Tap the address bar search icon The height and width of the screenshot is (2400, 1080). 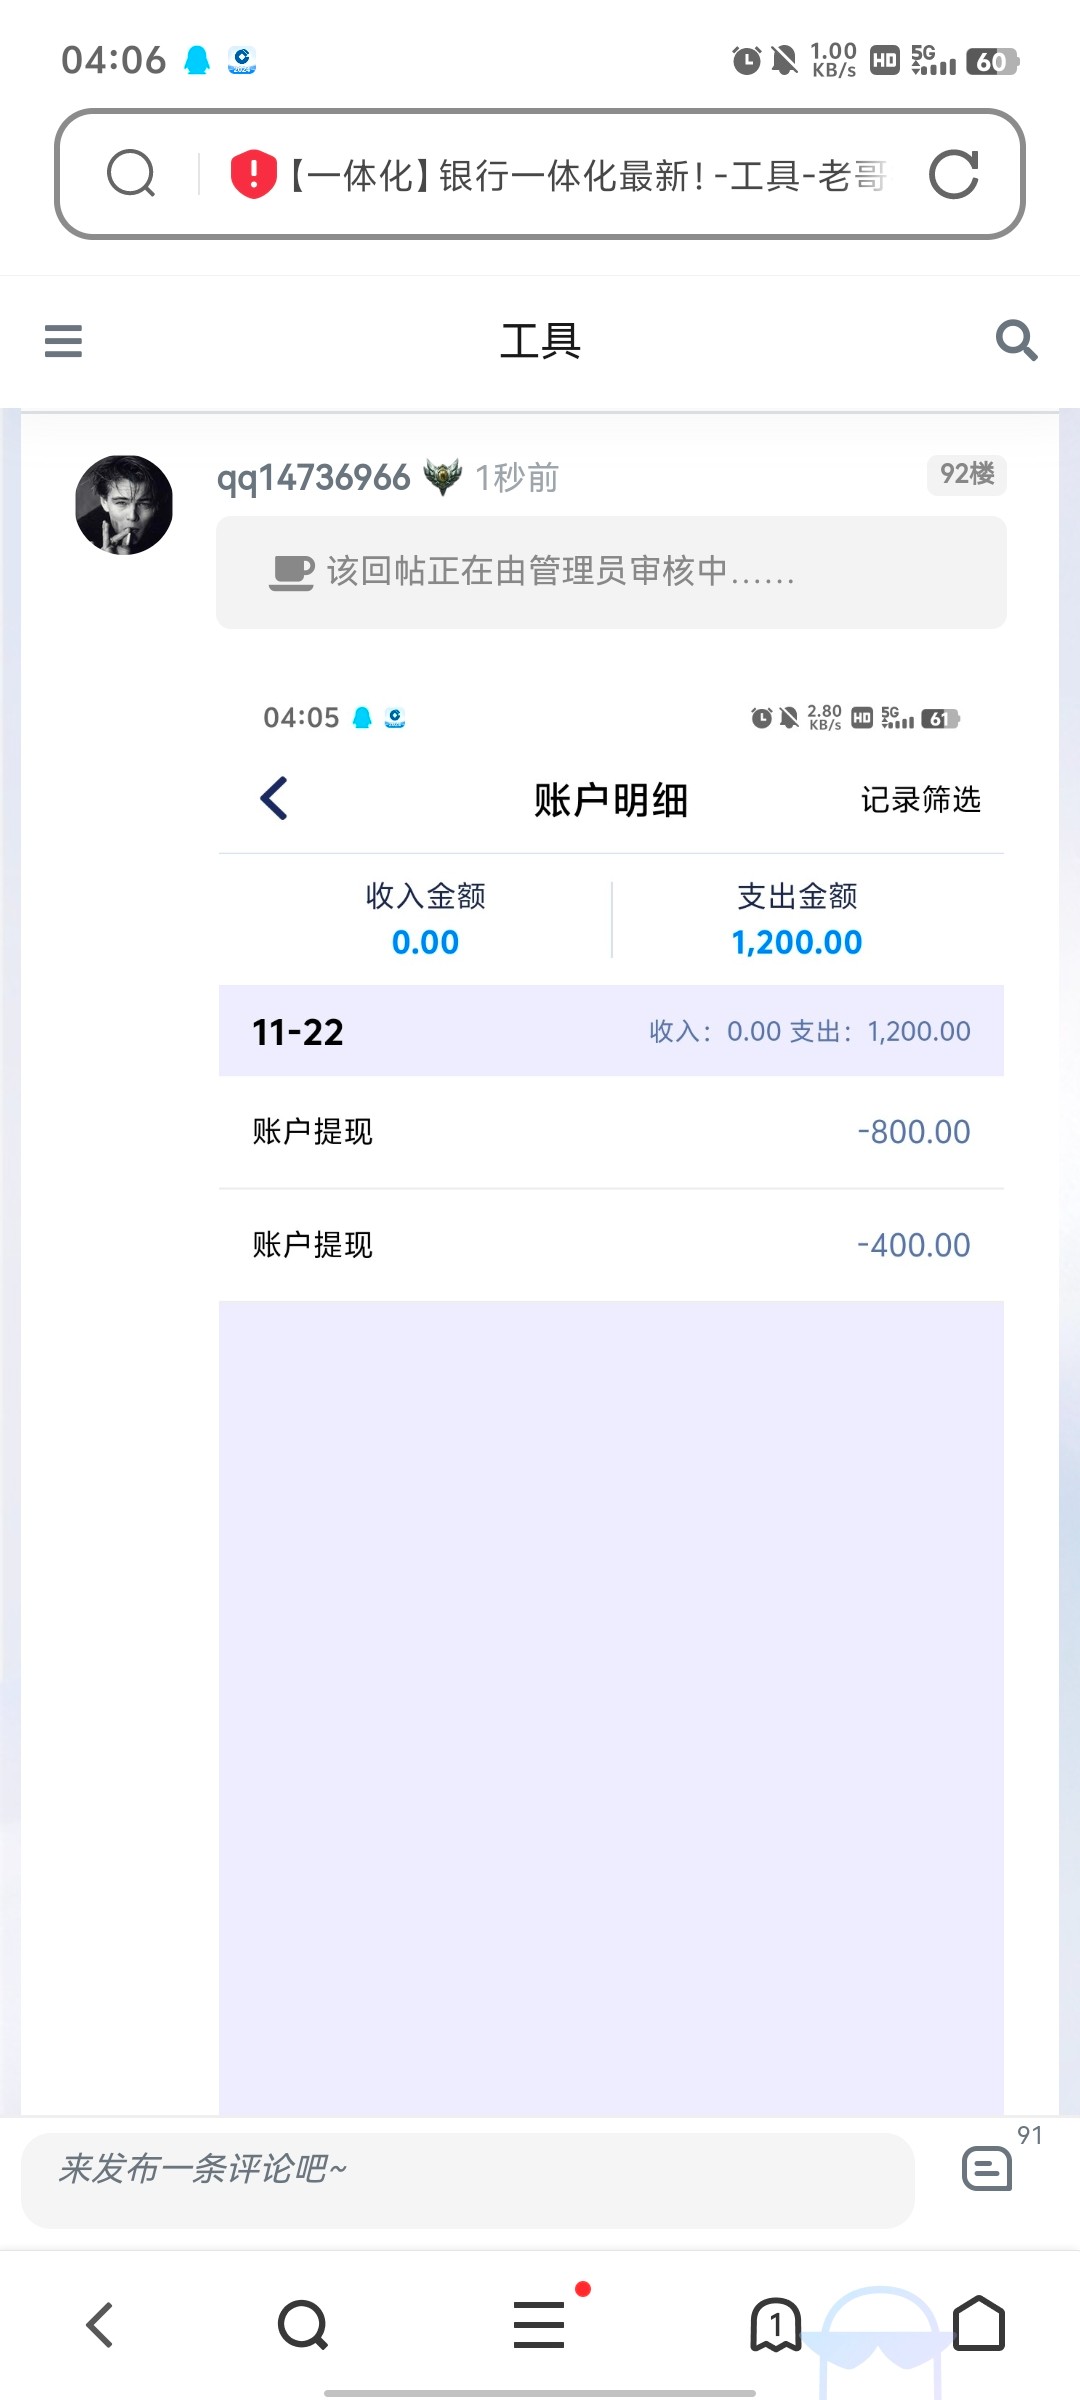[131, 174]
